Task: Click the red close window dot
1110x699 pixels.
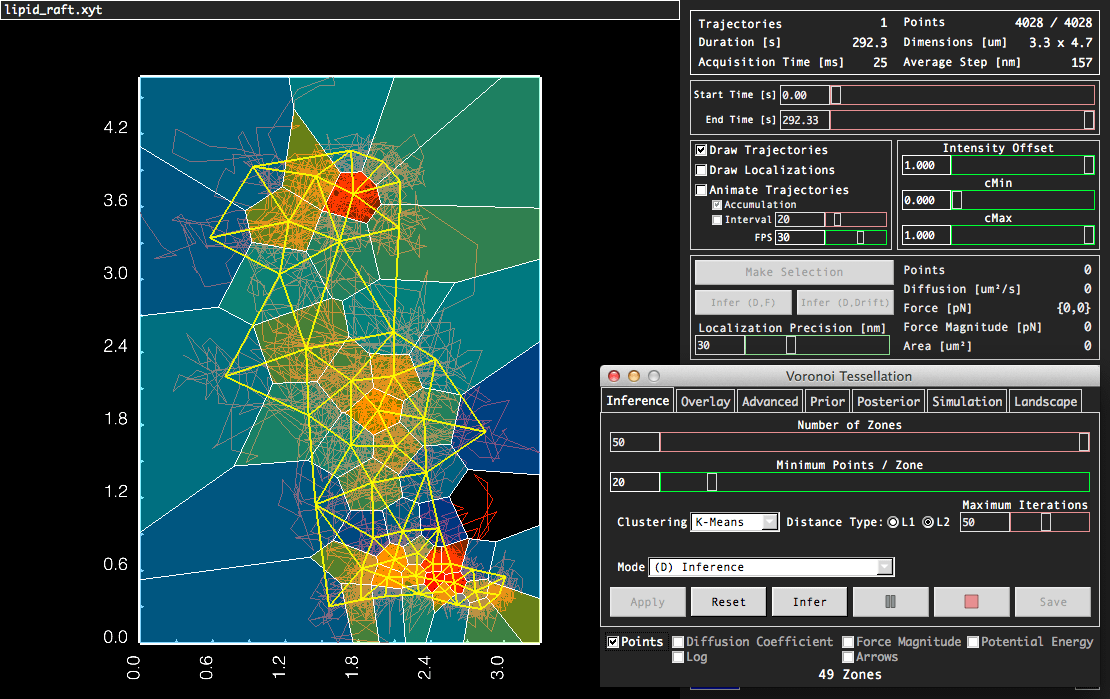Action: pos(613,376)
